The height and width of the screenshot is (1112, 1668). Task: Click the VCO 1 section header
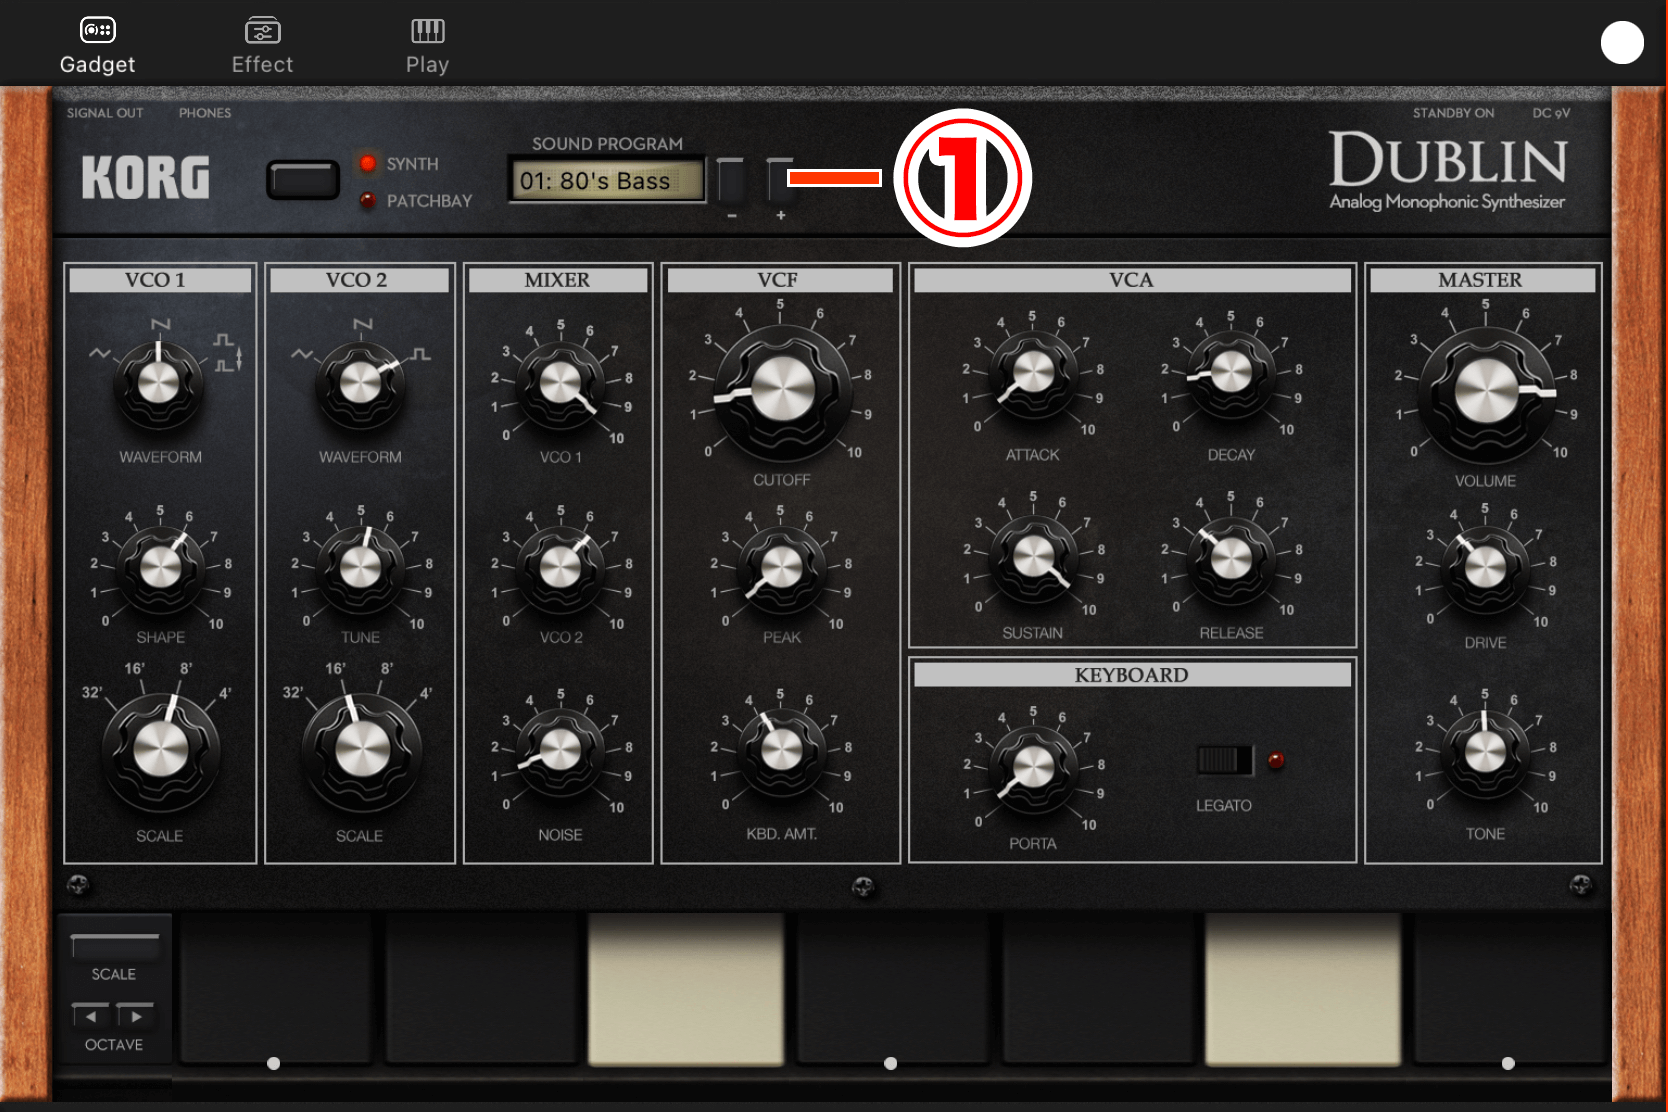coord(160,280)
